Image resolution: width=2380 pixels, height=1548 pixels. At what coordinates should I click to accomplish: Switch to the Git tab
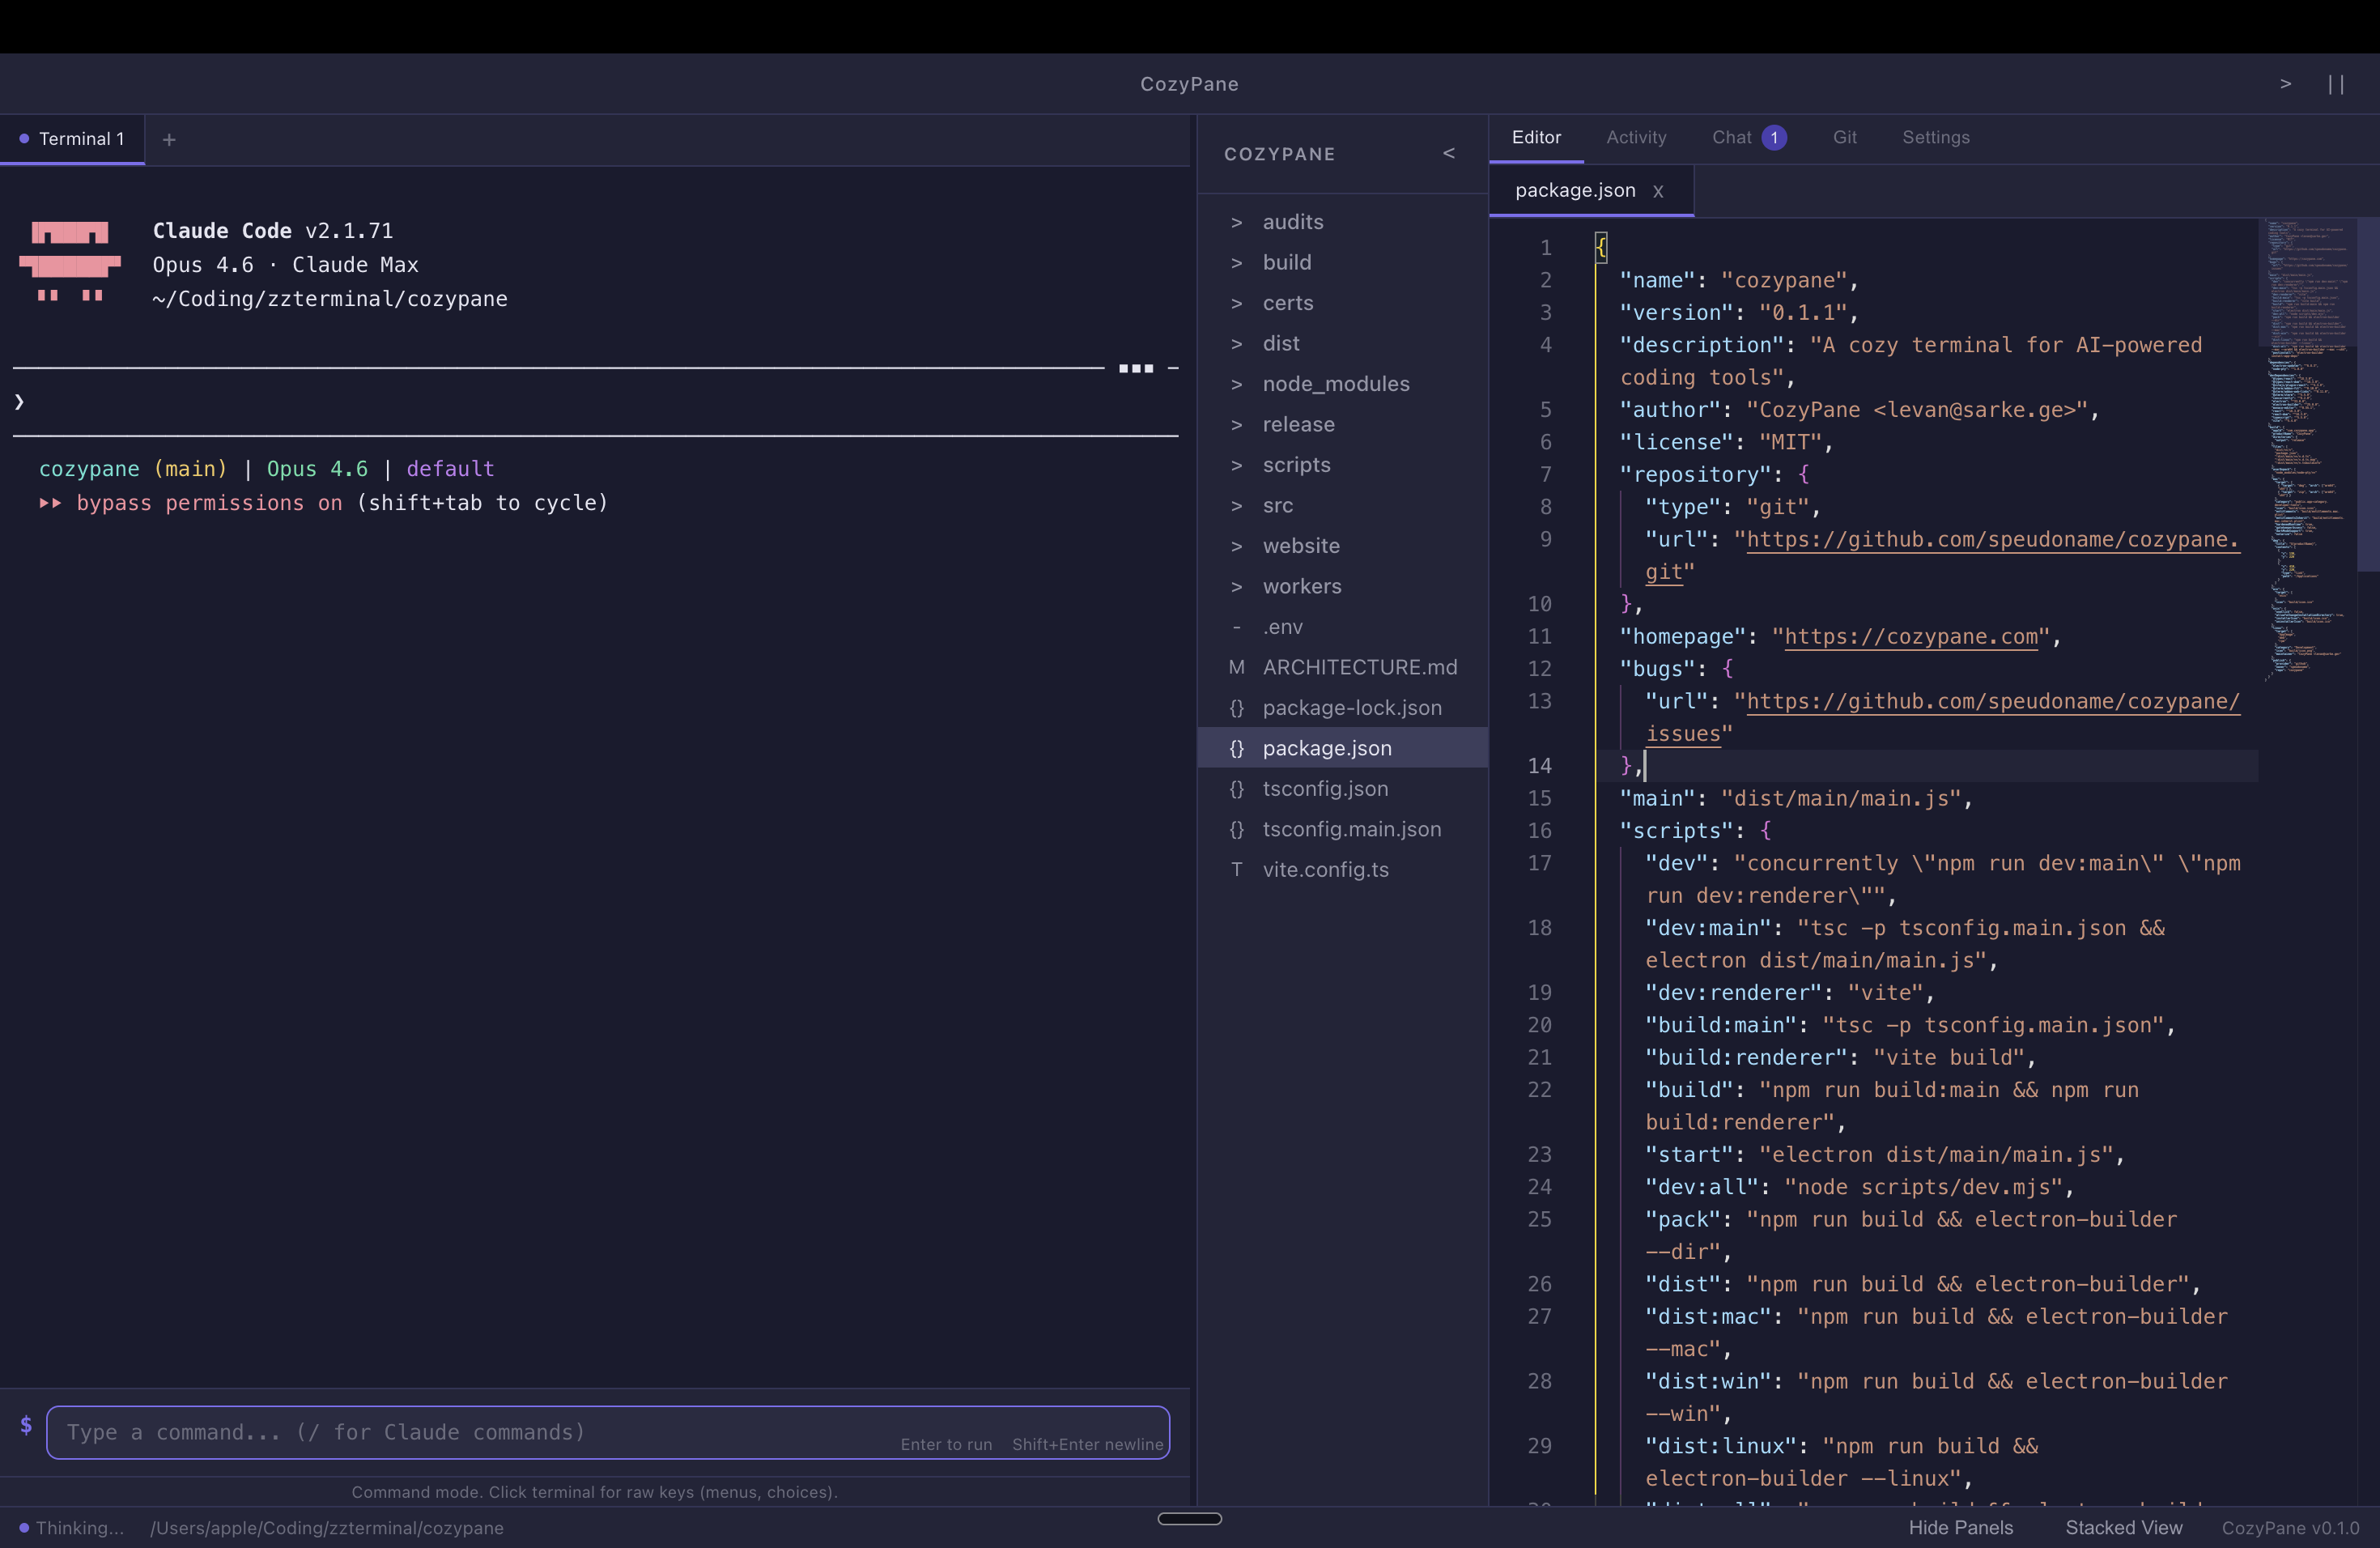[1845, 137]
